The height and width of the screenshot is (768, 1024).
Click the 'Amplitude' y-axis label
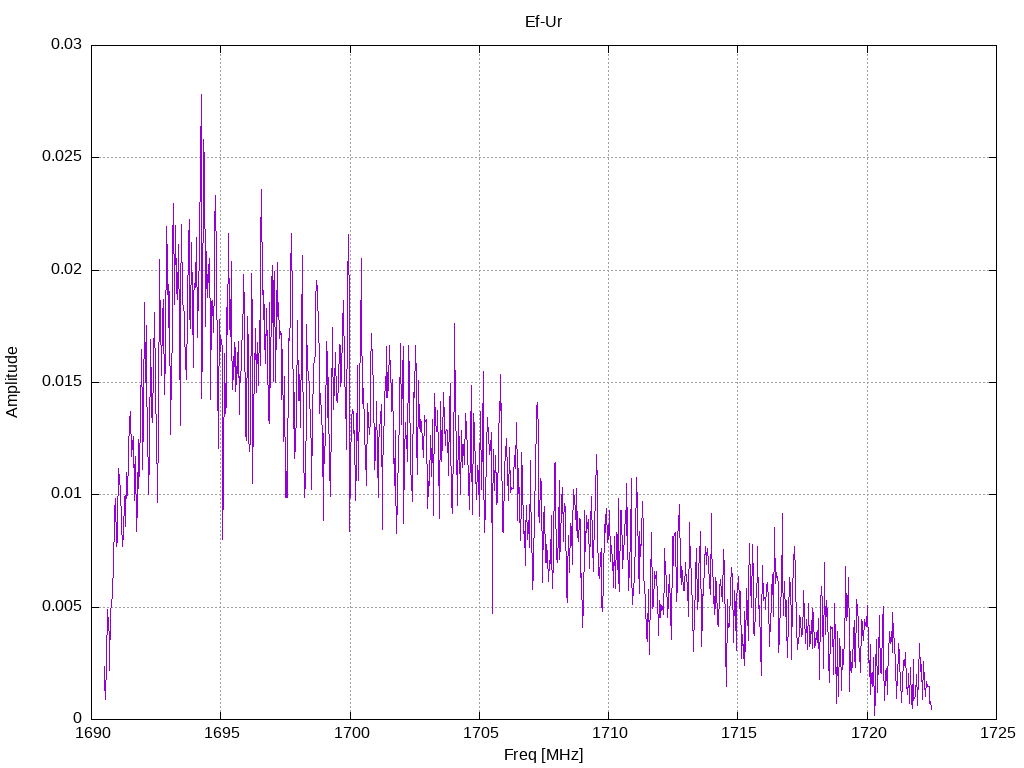click(x=12, y=382)
